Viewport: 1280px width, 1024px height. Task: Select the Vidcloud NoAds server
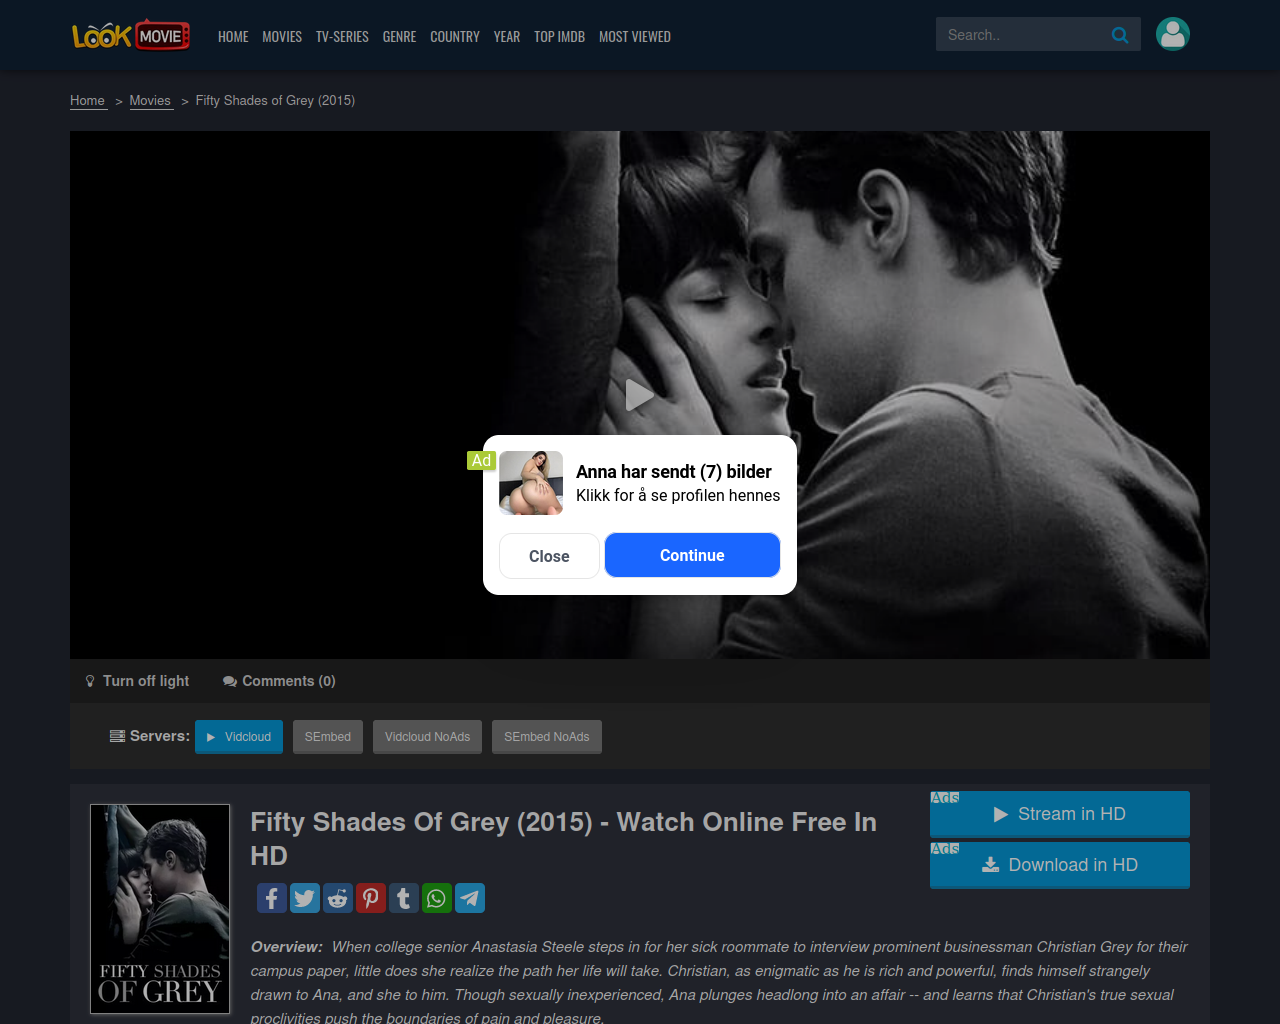point(427,737)
